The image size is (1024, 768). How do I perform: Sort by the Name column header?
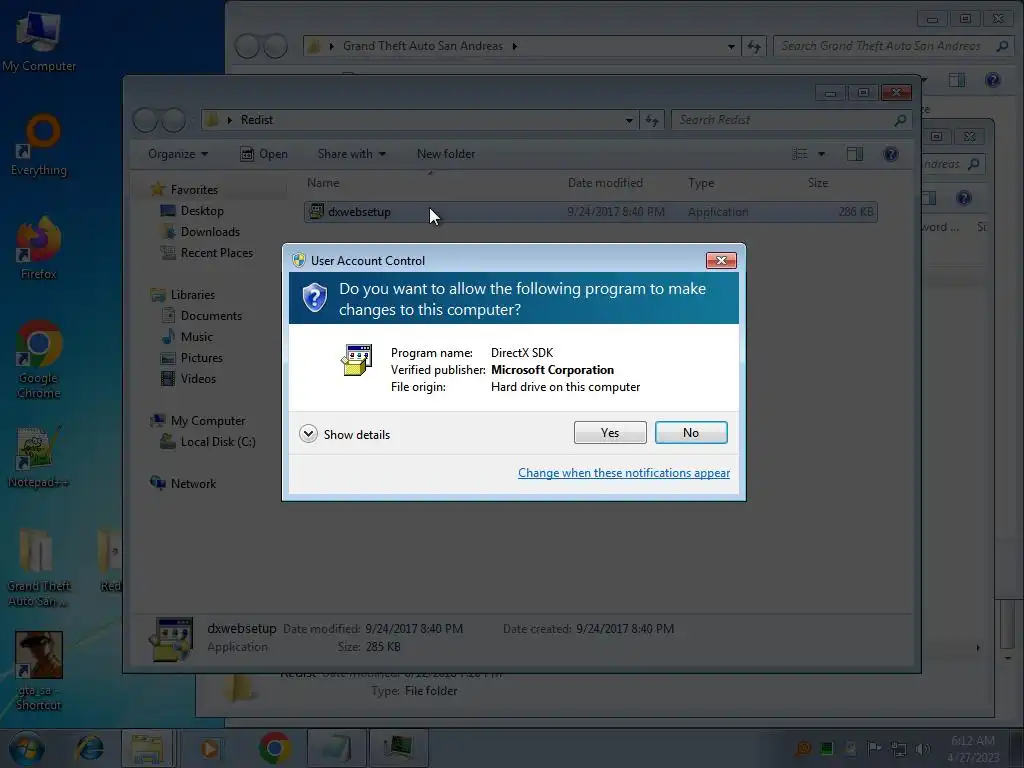tap(323, 183)
